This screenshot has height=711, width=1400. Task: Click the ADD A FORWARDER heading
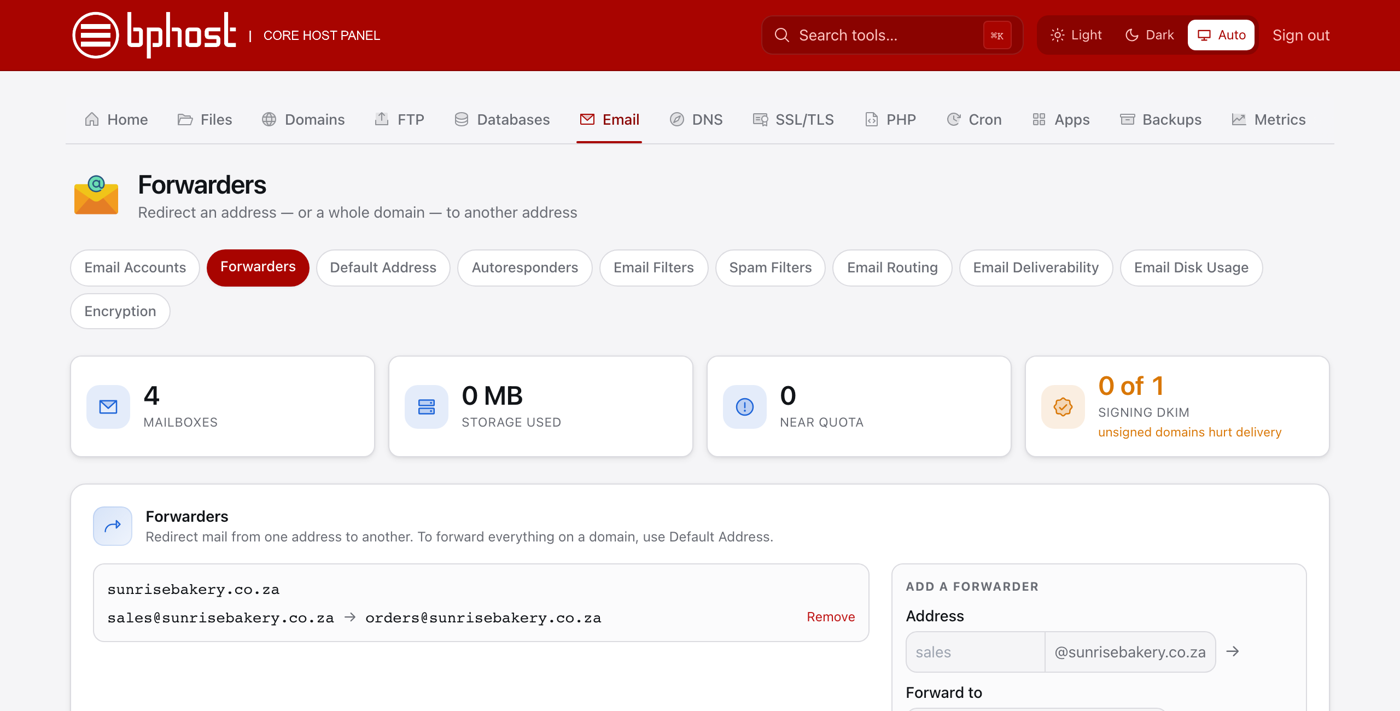point(972,587)
